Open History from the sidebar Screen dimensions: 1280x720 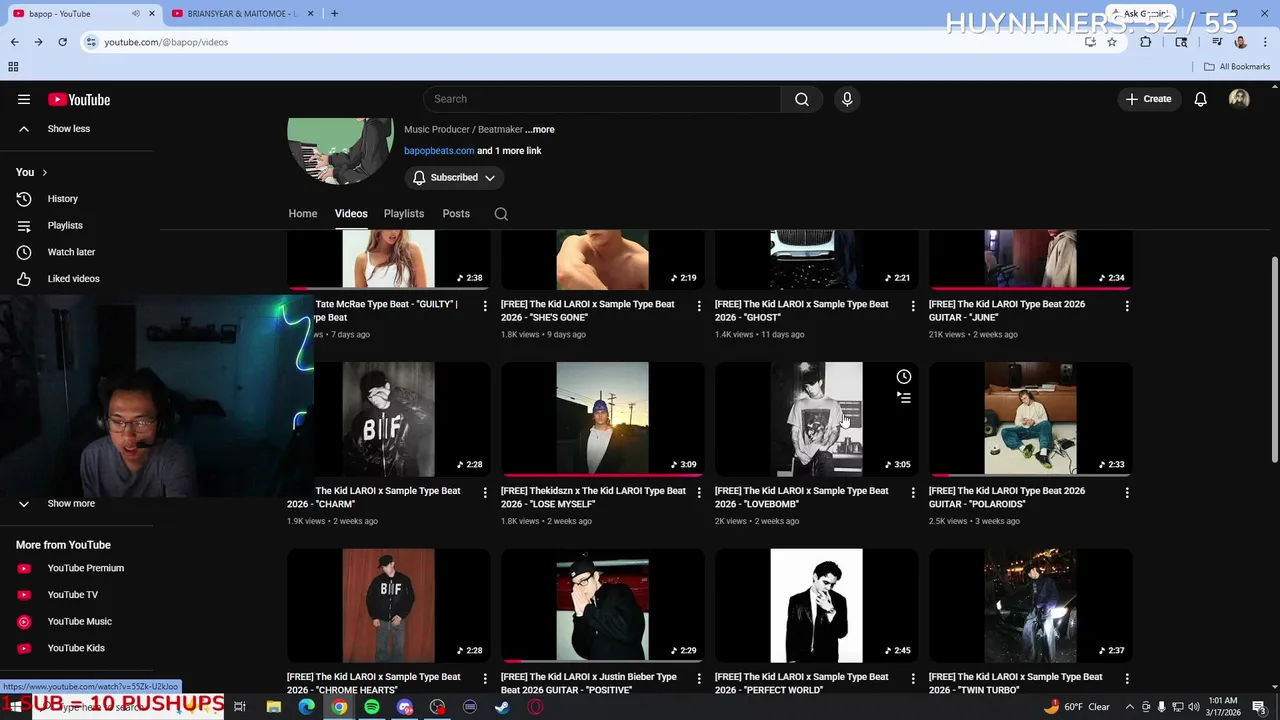pos(62,199)
